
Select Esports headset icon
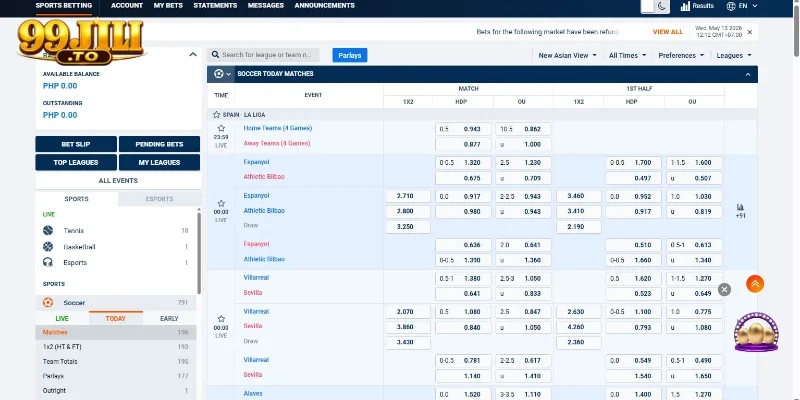pyautogui.click(x=48, y=263)
